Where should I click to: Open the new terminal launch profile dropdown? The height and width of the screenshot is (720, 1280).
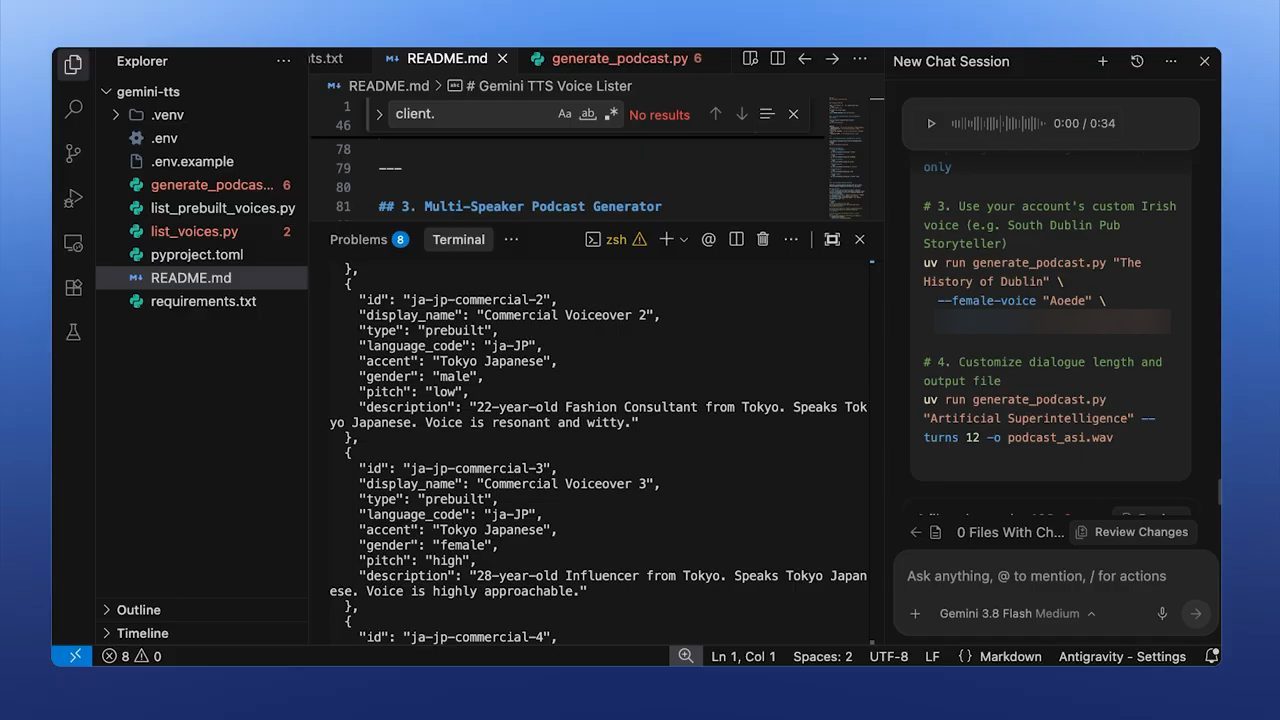[x=684, y=239]
